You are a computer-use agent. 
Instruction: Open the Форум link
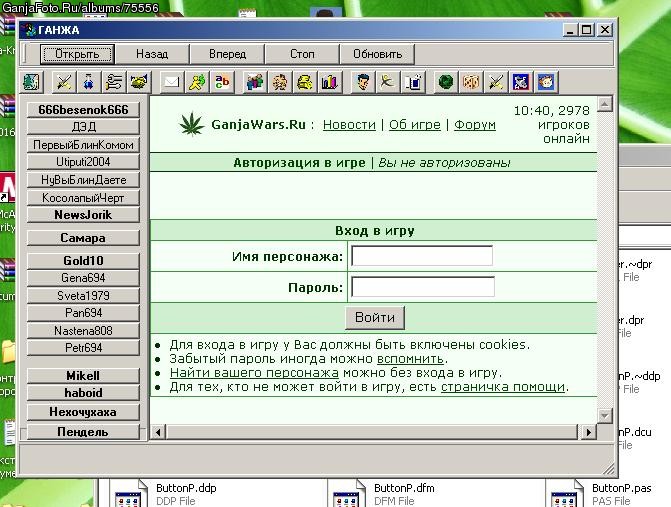pos(475,125)
